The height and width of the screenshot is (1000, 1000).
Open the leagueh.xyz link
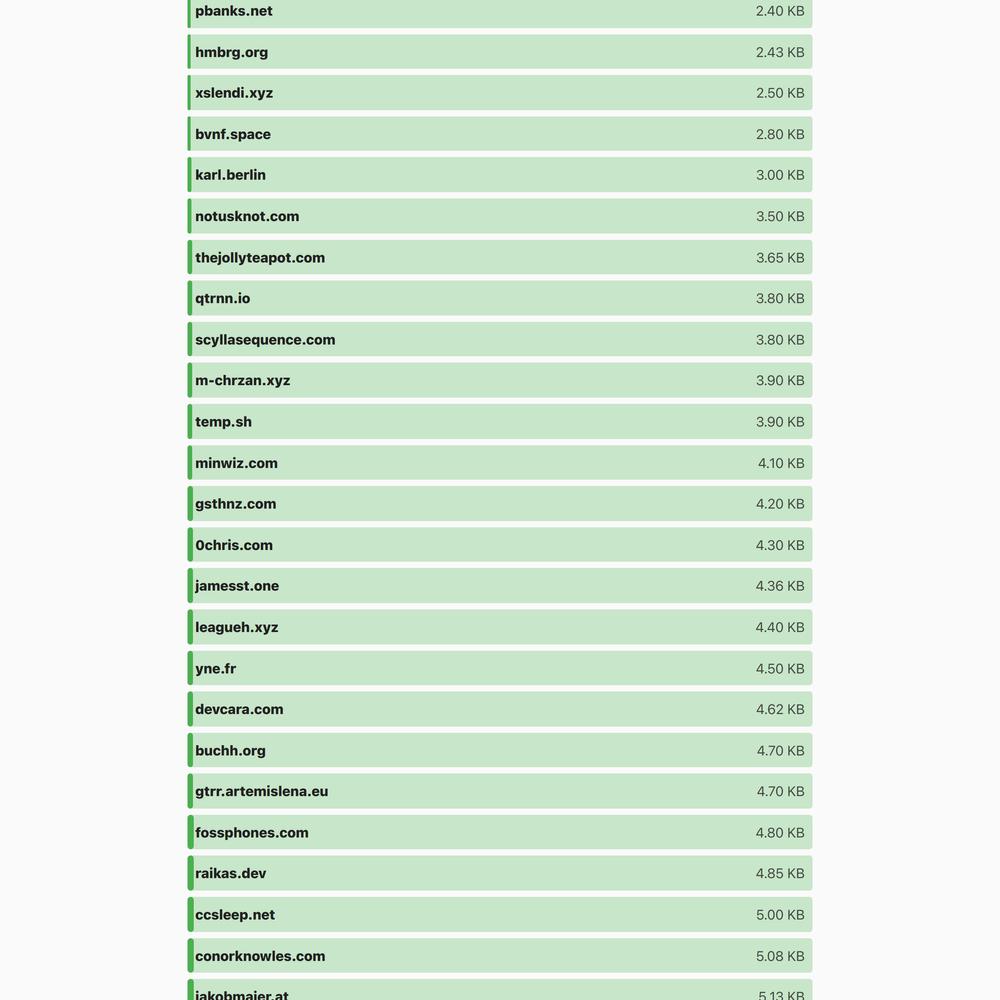coord(237,628)
